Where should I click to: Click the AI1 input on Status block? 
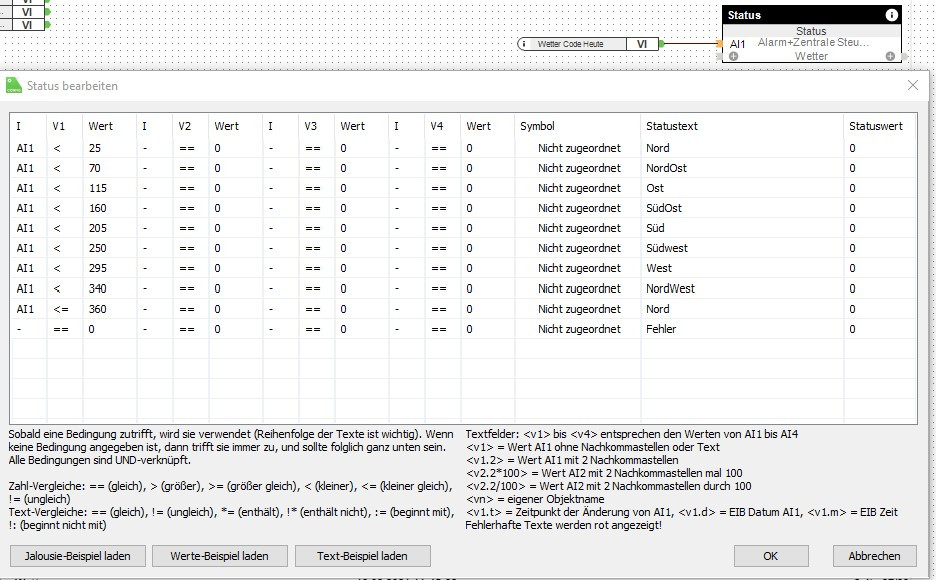pyautogui.click(x=737, y=44)
